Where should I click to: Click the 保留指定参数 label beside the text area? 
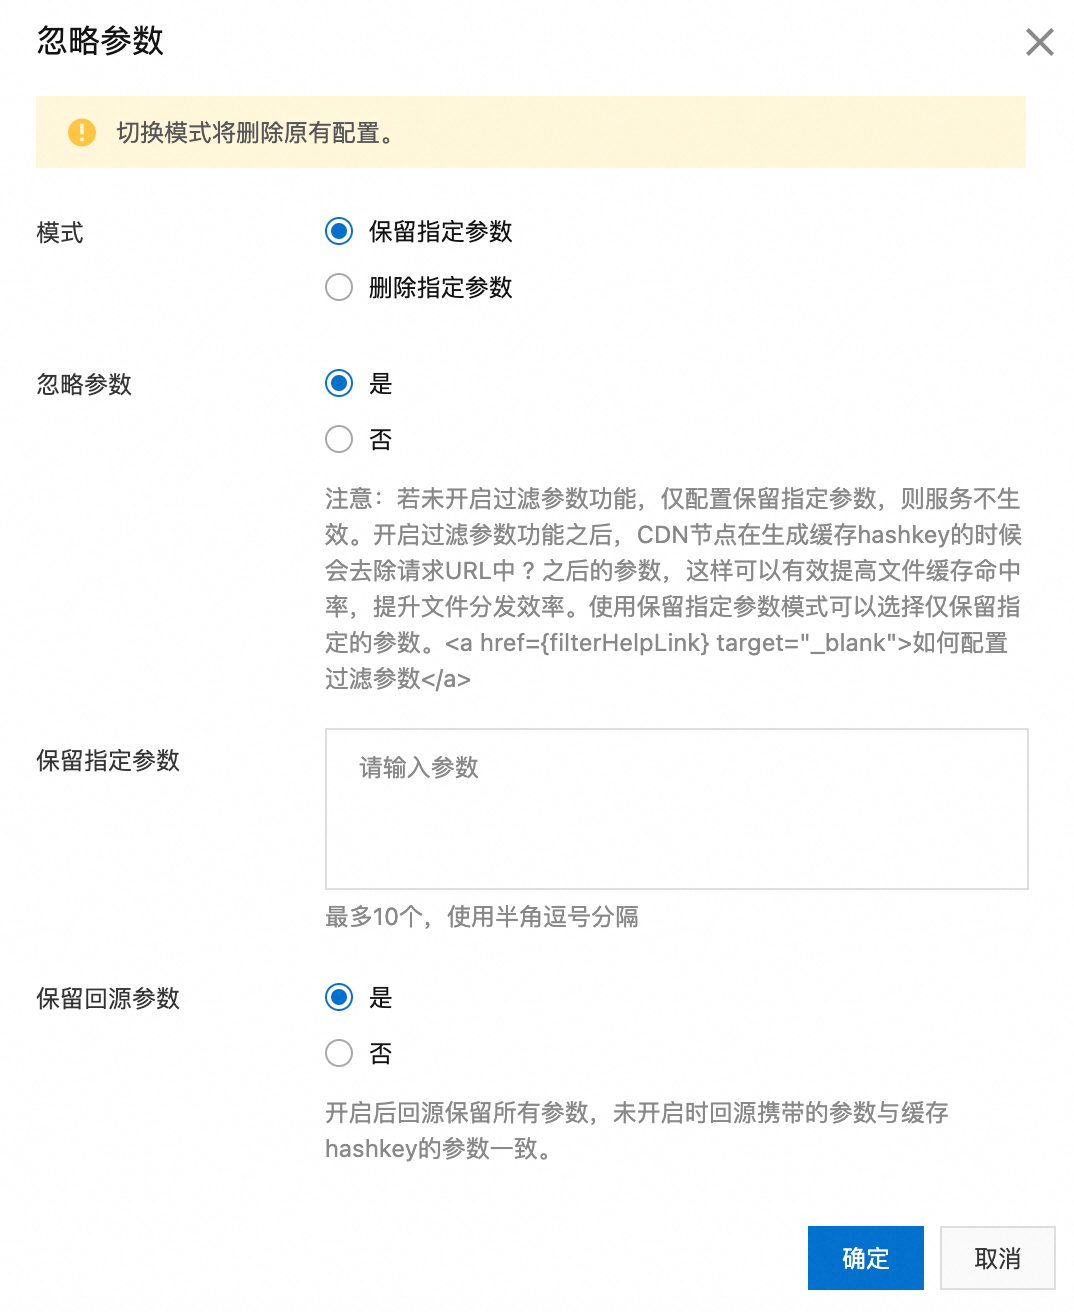108,760
